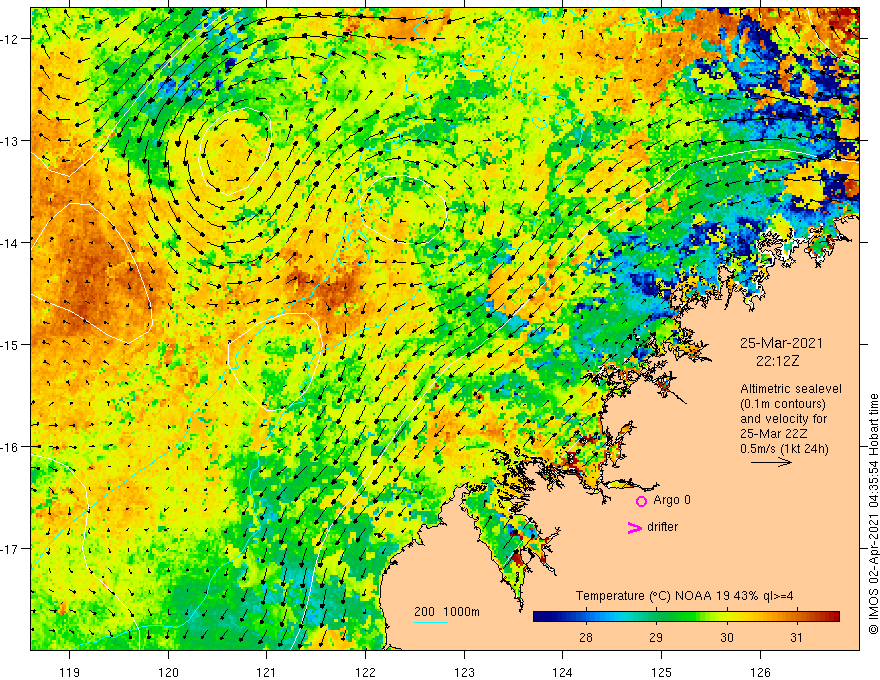Click longitude label 124

pos(563,672)
